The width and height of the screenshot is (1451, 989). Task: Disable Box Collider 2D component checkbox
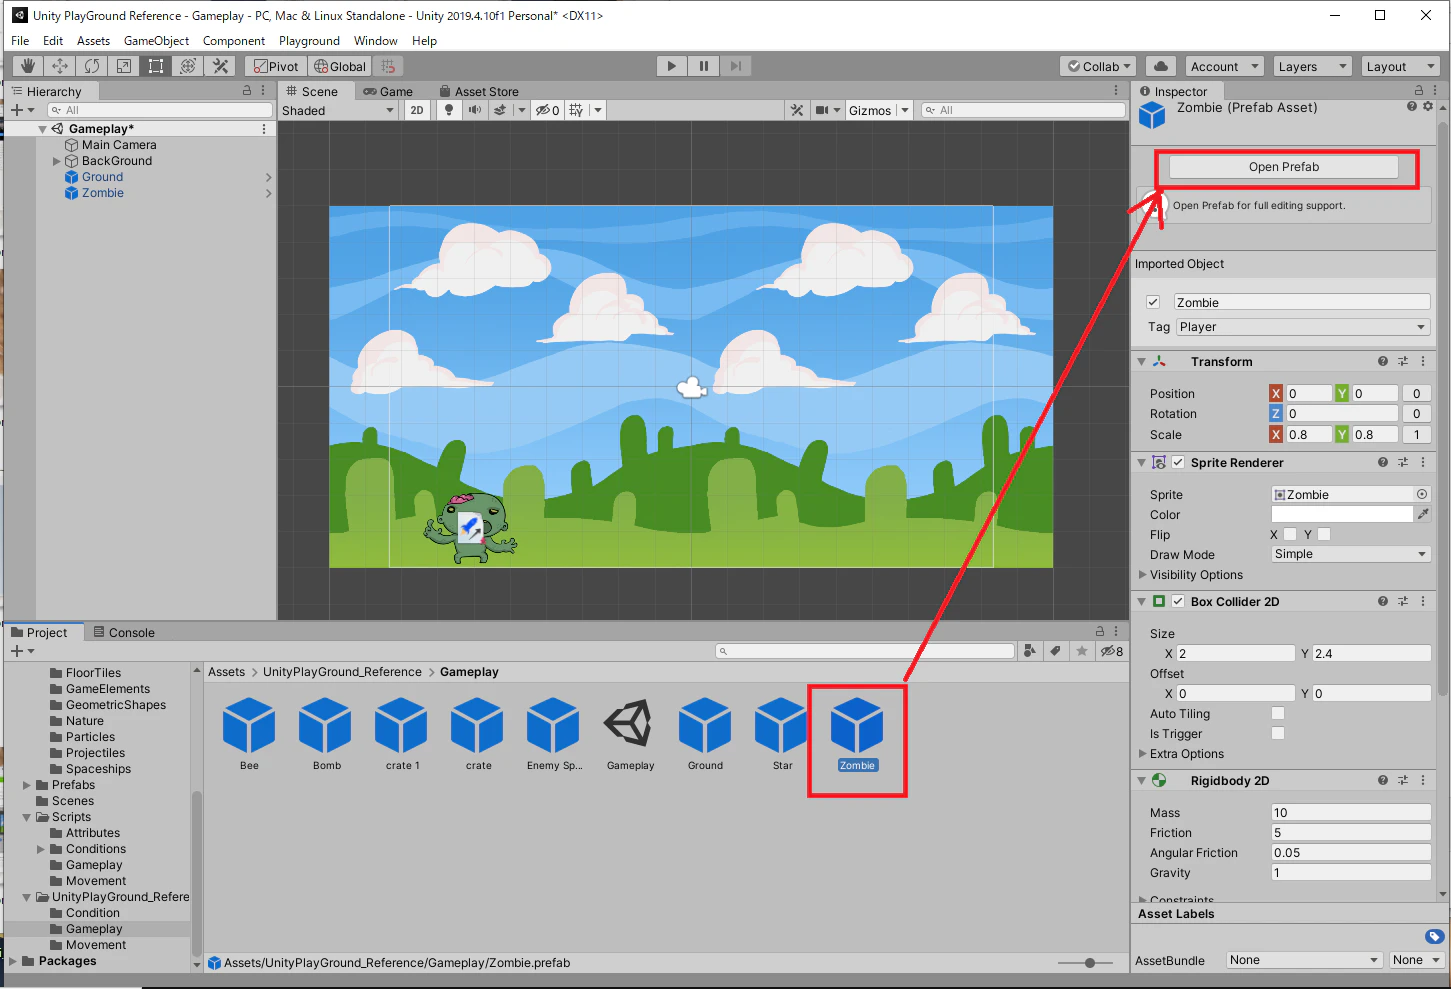coord(1178,601)
